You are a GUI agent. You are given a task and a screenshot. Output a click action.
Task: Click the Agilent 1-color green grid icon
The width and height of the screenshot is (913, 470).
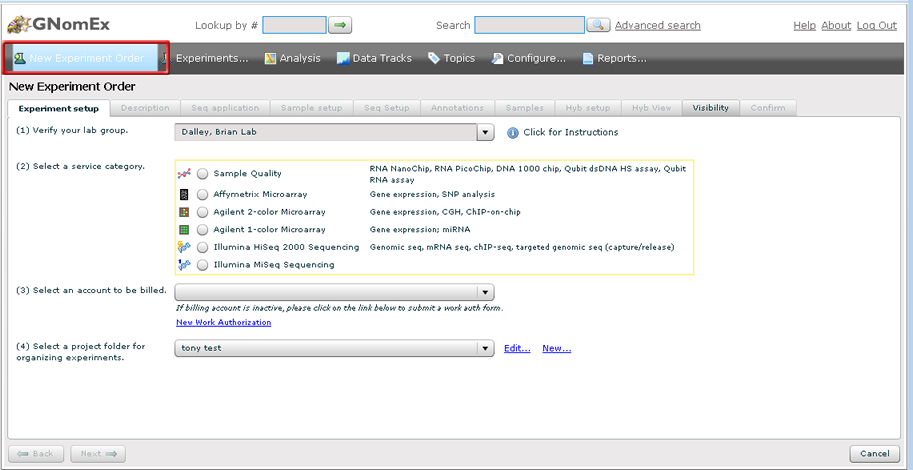coord(184,229)
